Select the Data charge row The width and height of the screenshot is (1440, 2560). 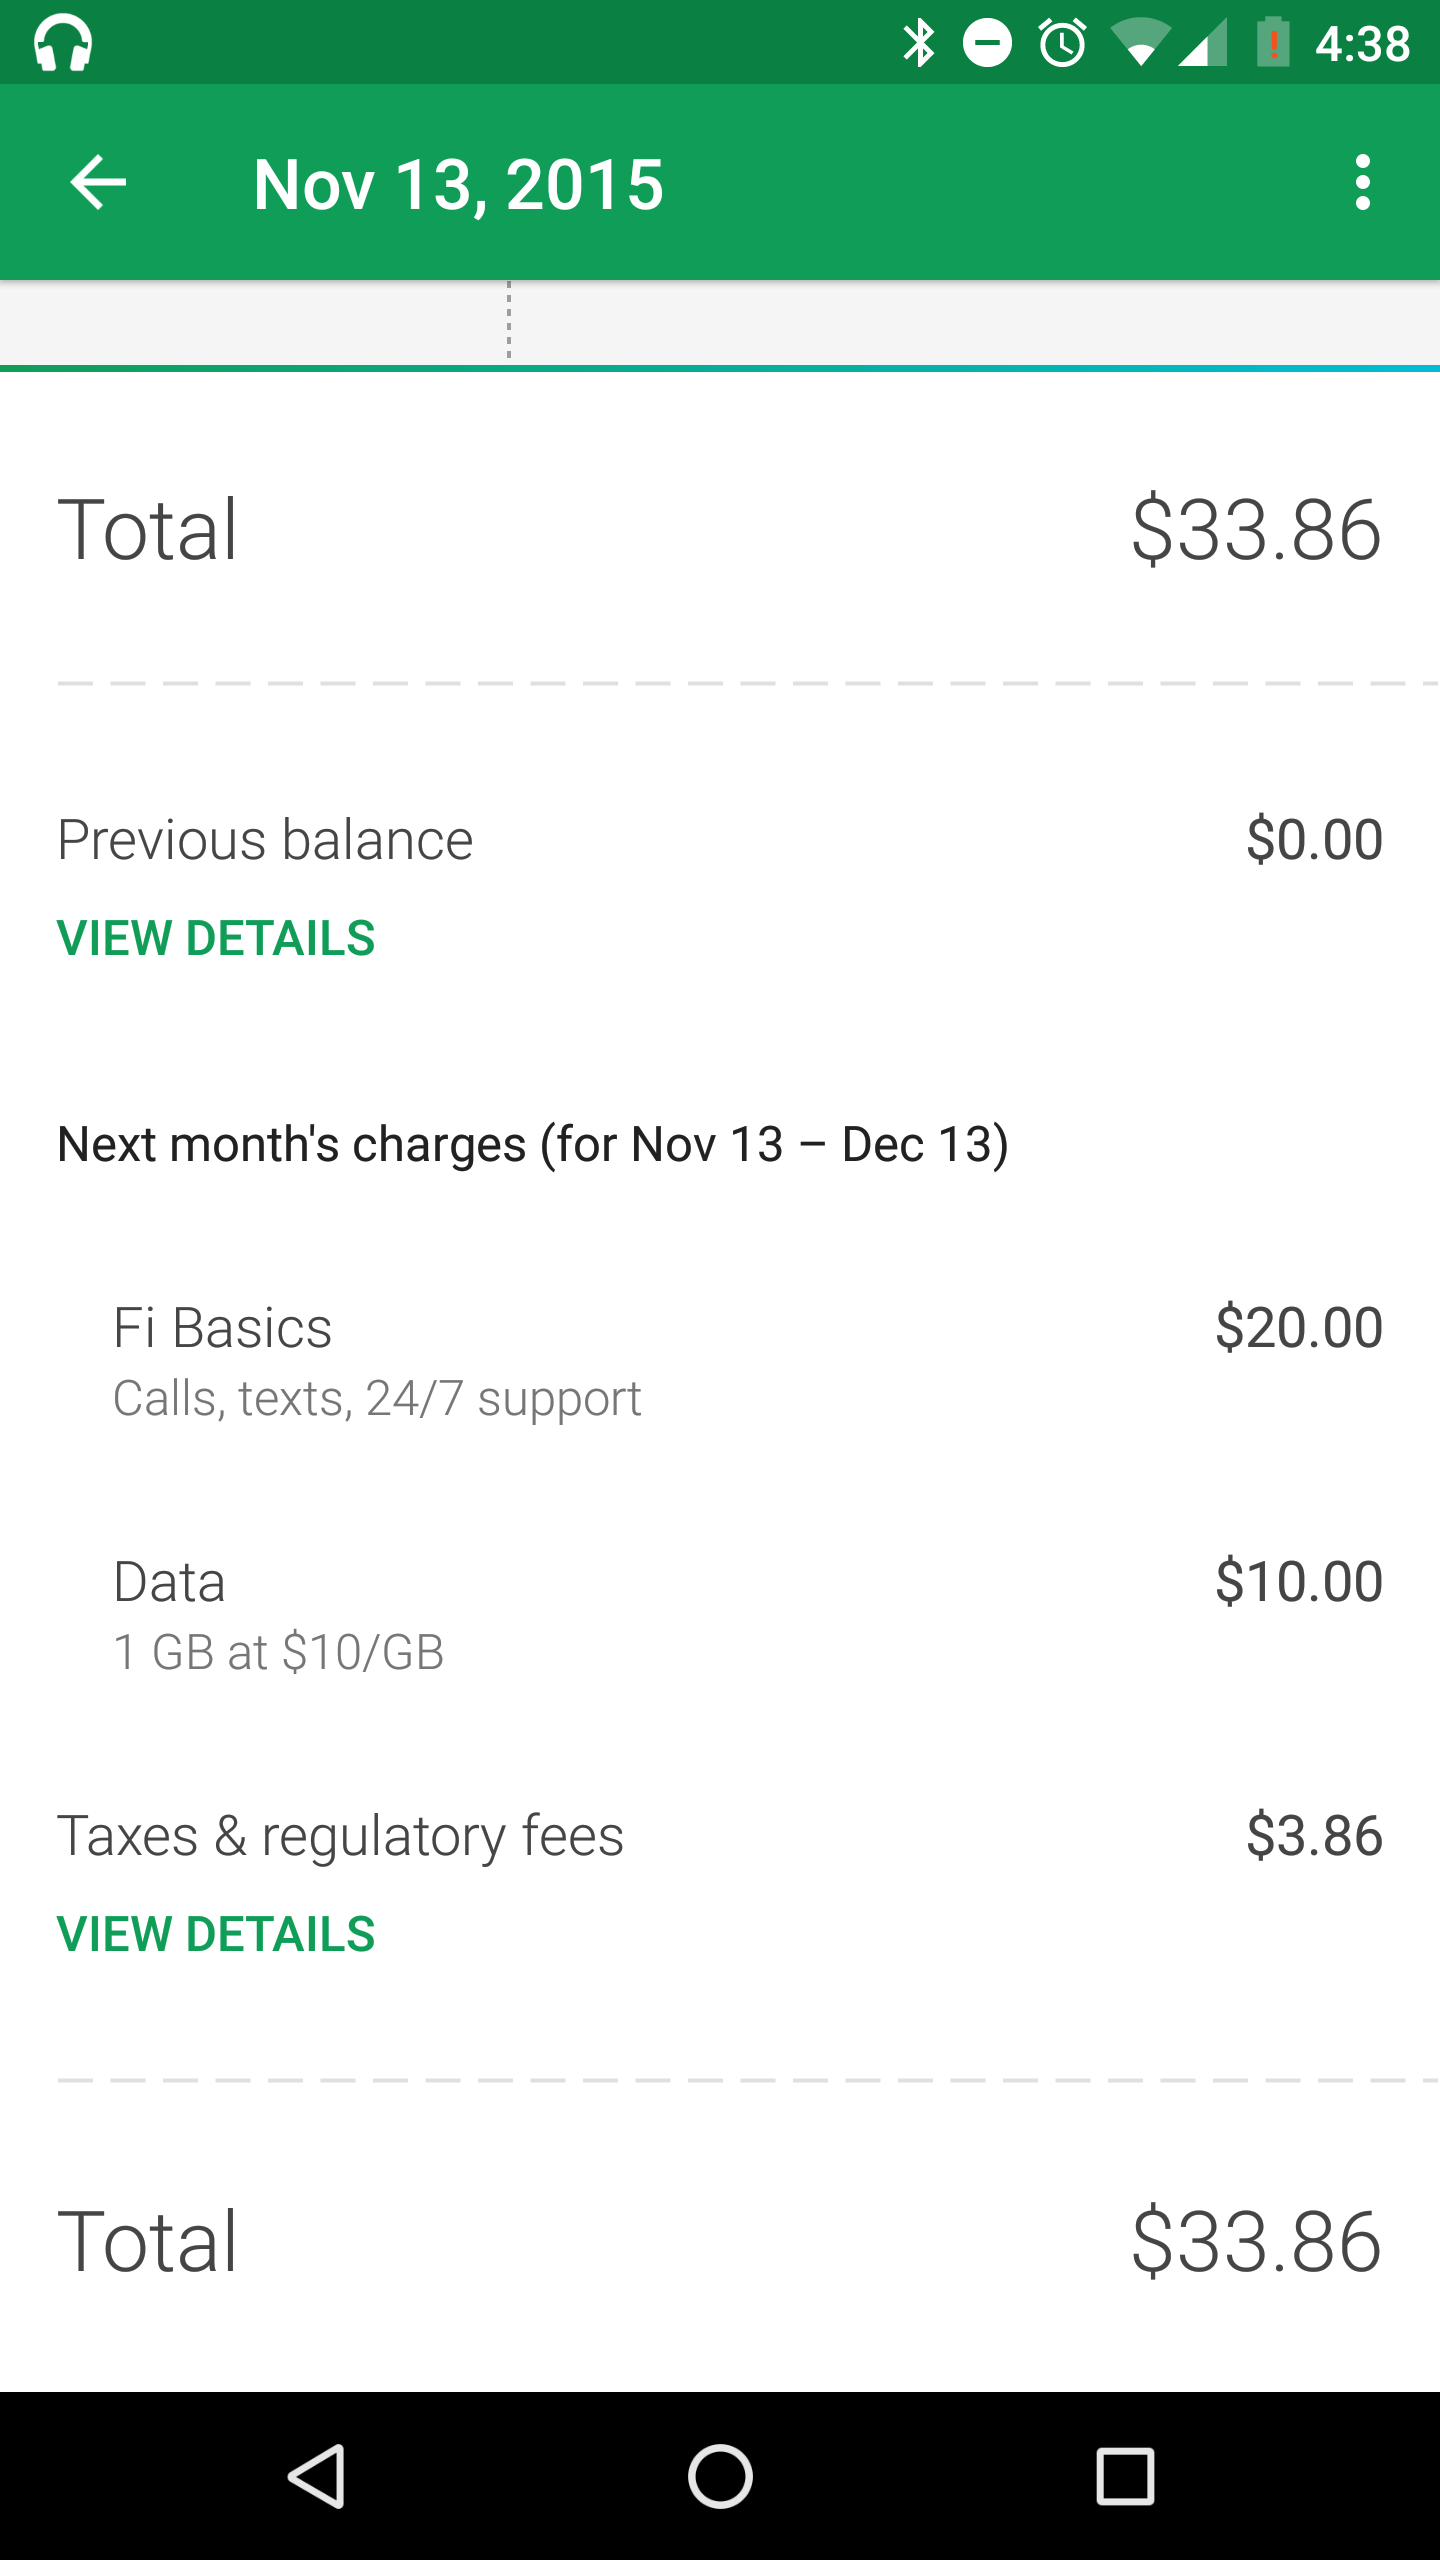click(x=720, y=1614)
